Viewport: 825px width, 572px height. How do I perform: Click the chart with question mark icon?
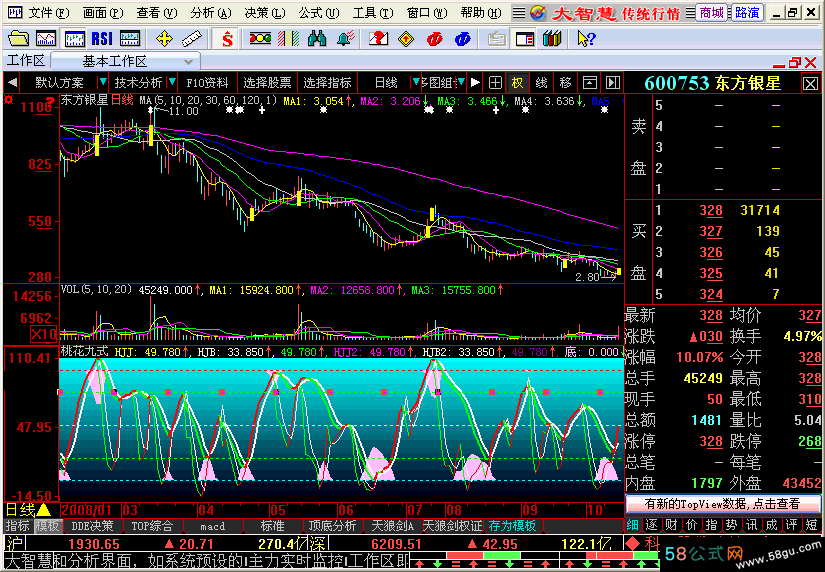378,38
